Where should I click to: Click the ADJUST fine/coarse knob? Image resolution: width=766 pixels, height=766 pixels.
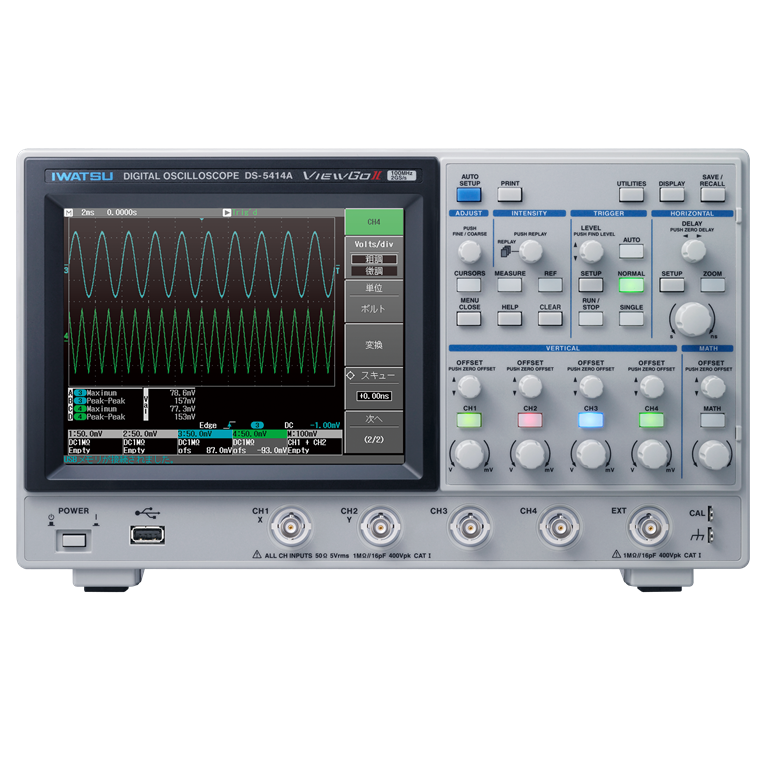(469, 252)
